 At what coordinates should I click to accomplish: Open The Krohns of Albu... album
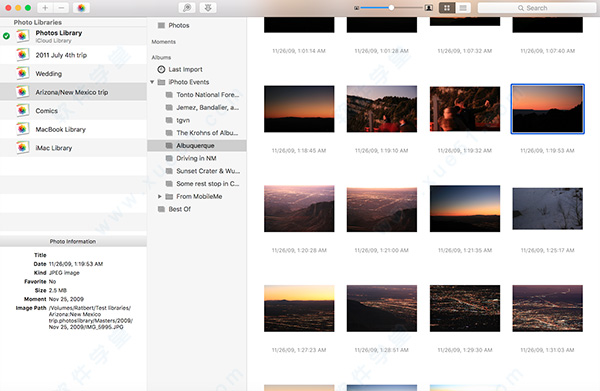(207, 133)
